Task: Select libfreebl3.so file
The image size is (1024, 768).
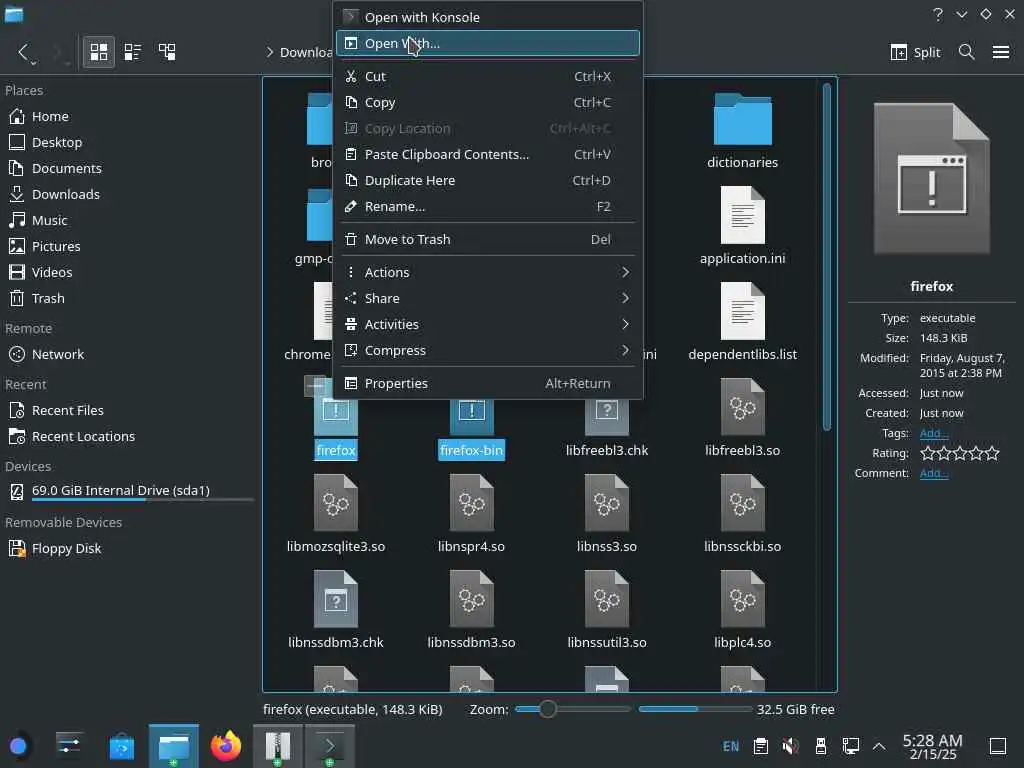Action: pos(743,418)
